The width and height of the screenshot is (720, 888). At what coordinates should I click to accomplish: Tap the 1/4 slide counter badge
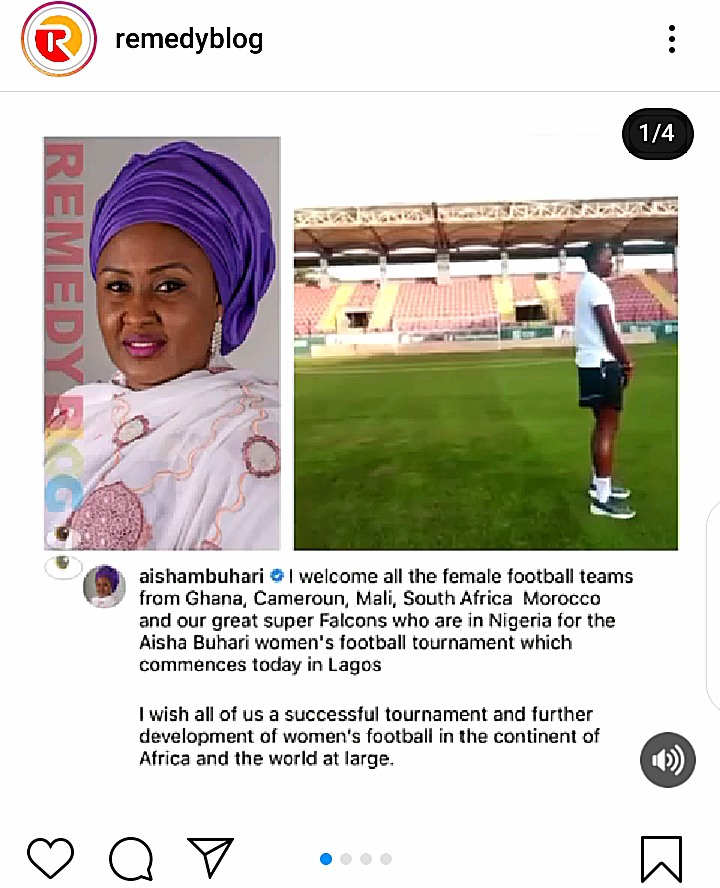tap(657, 134)
